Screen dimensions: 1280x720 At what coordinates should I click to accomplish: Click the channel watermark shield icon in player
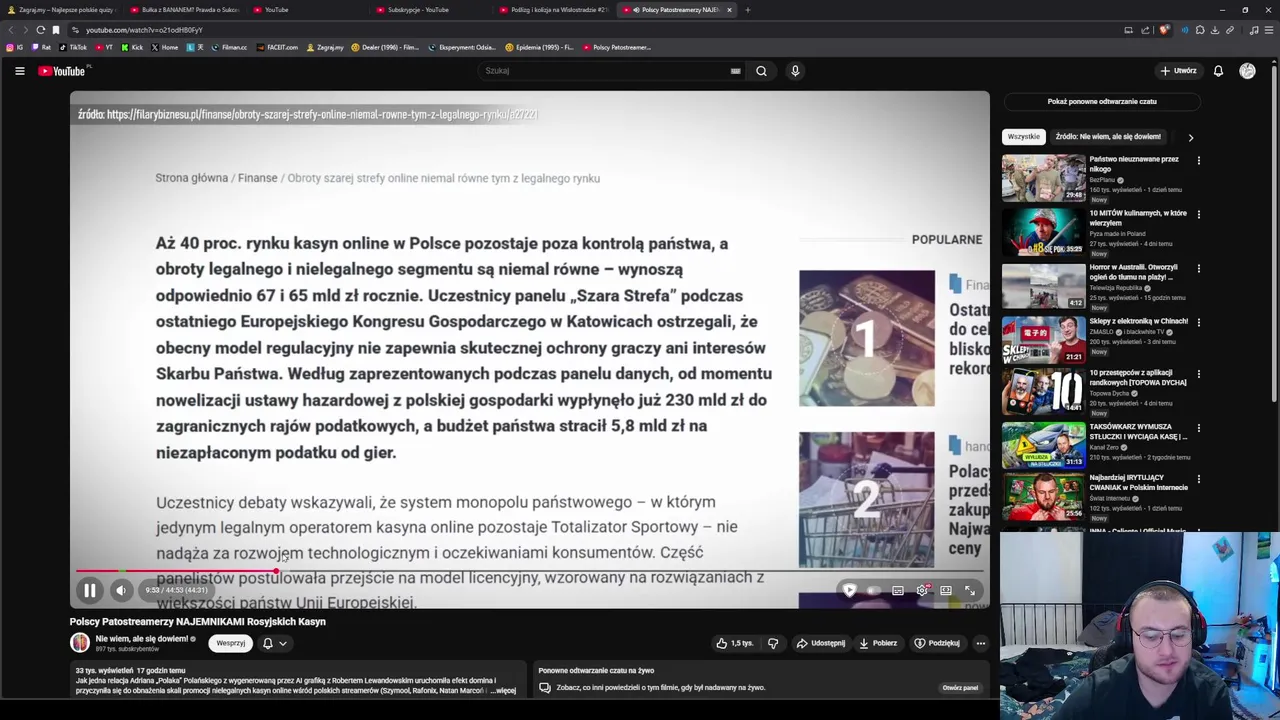849,591
